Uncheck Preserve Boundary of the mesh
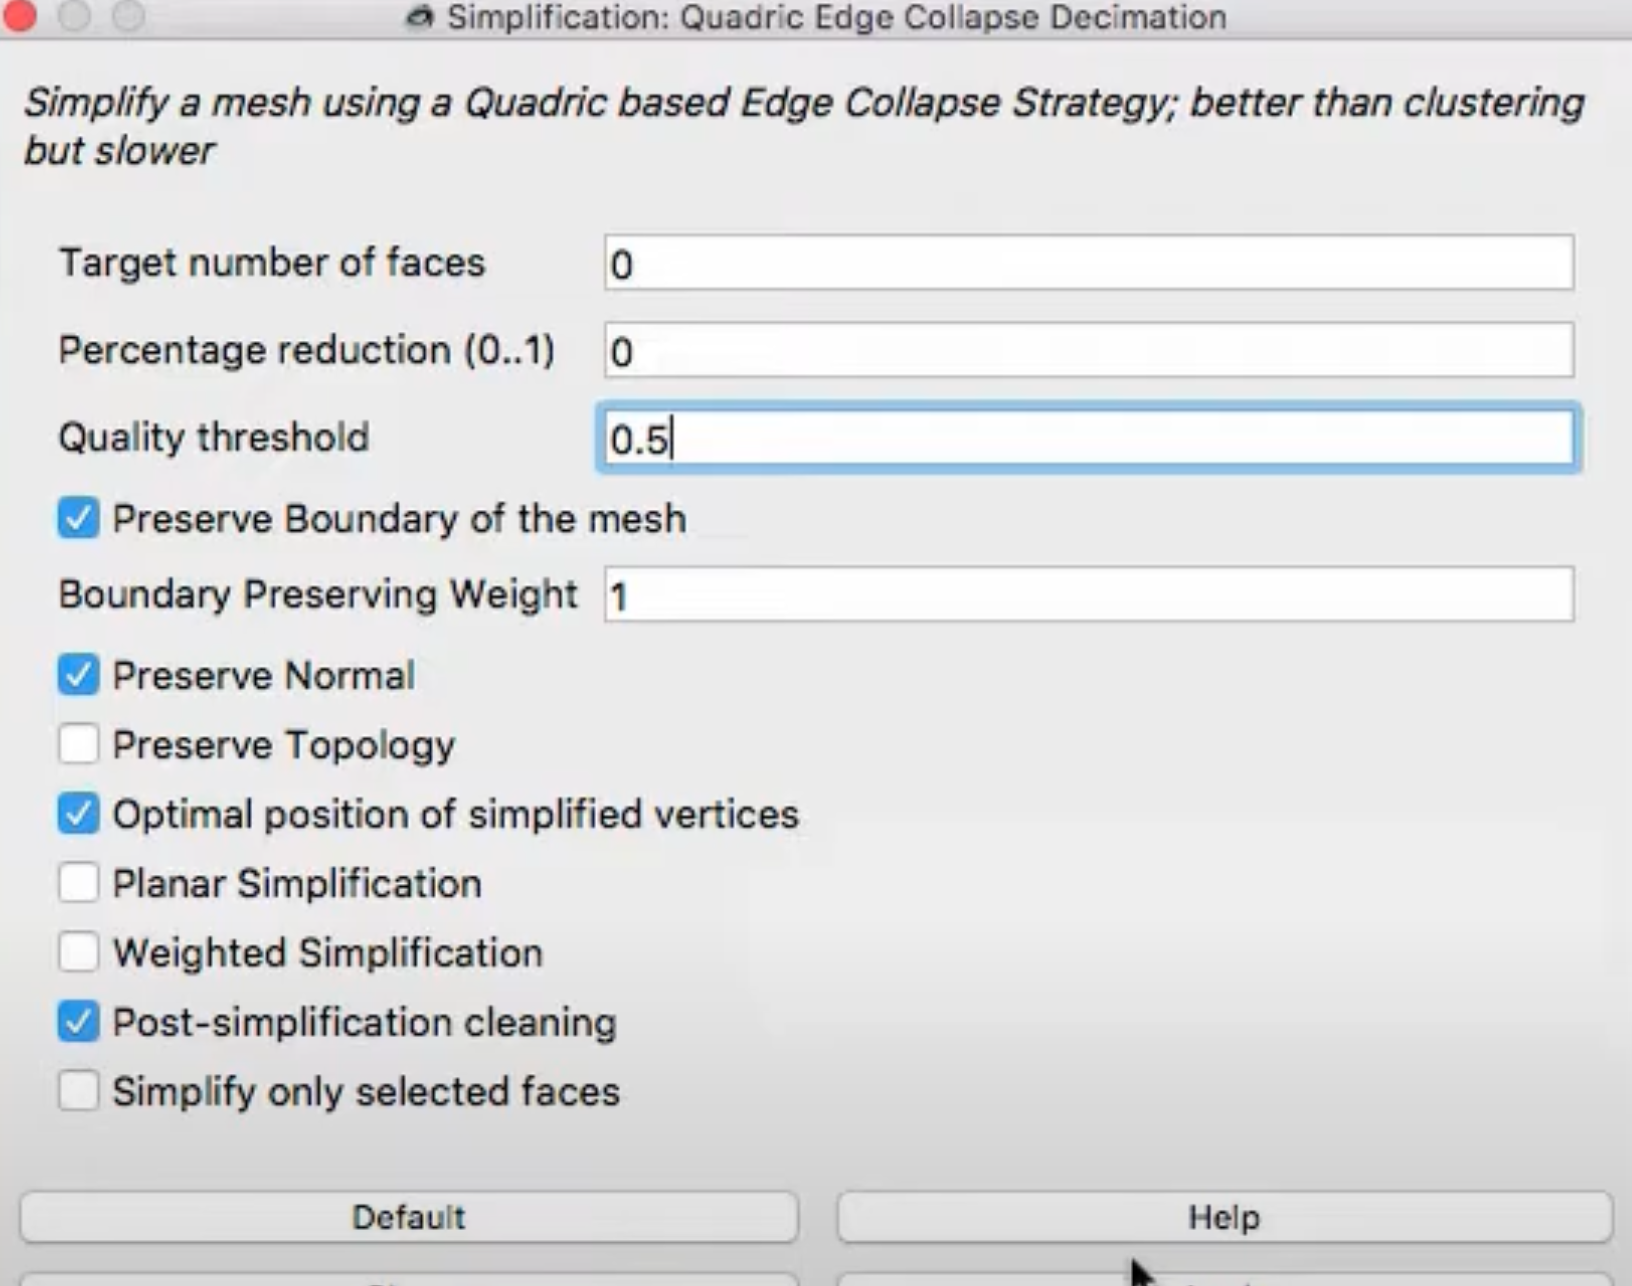The width and height of the screenshot is (1632, 1286). (x=78, y=519)
